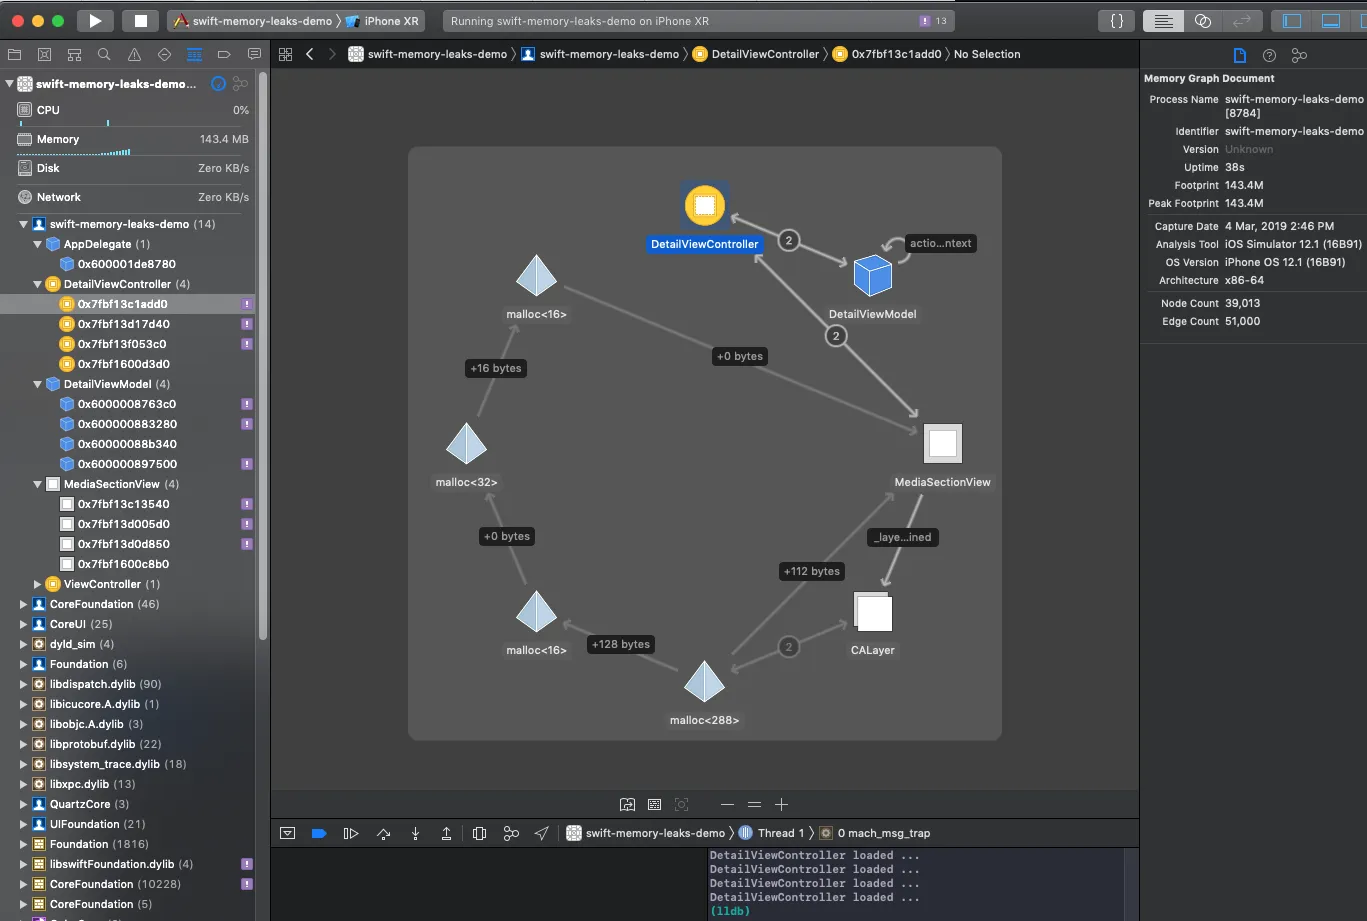Collapse the swift-memory-leaks-demo (14) group
Viewport: 1367px width, 921px height.
click(x=23, y=224)
